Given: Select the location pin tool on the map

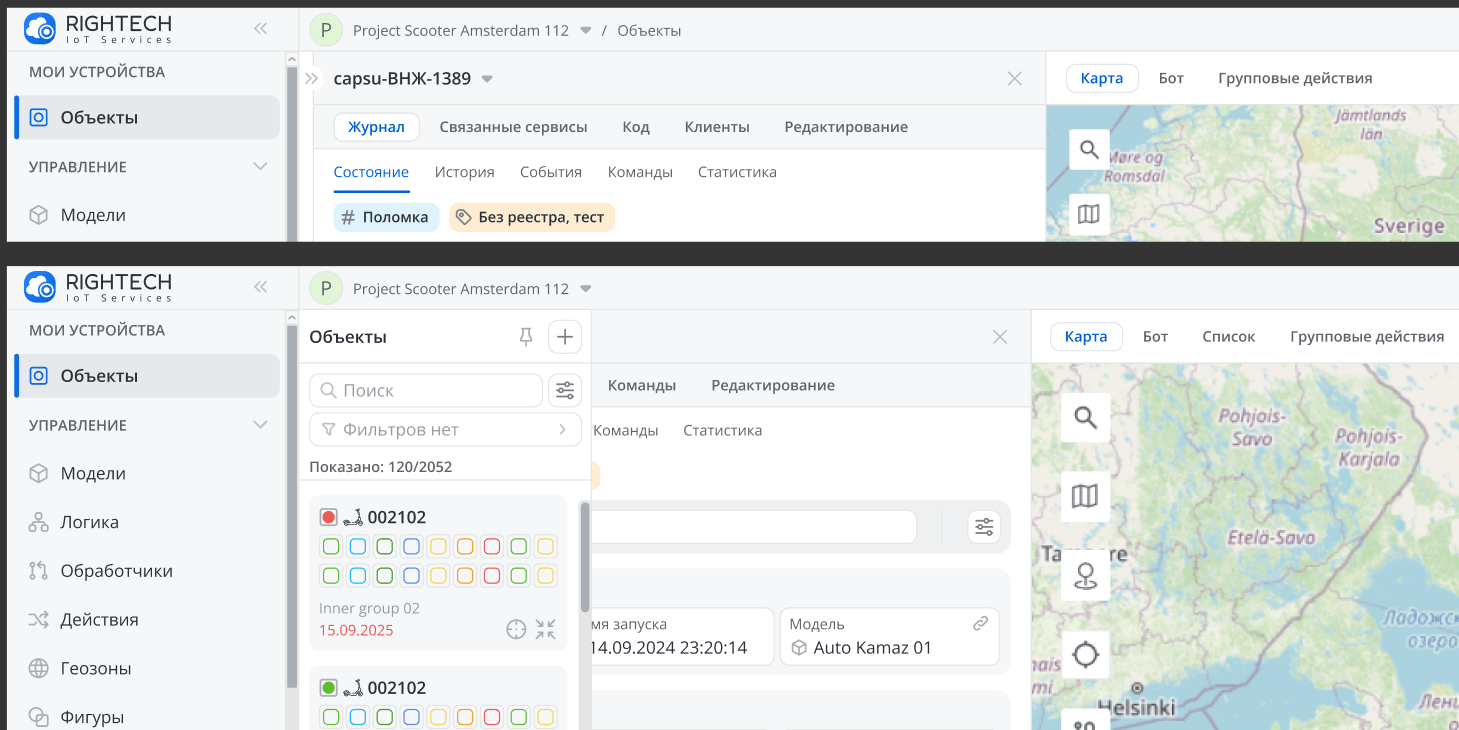Looking at the screenshot, I should point(1085,576).
